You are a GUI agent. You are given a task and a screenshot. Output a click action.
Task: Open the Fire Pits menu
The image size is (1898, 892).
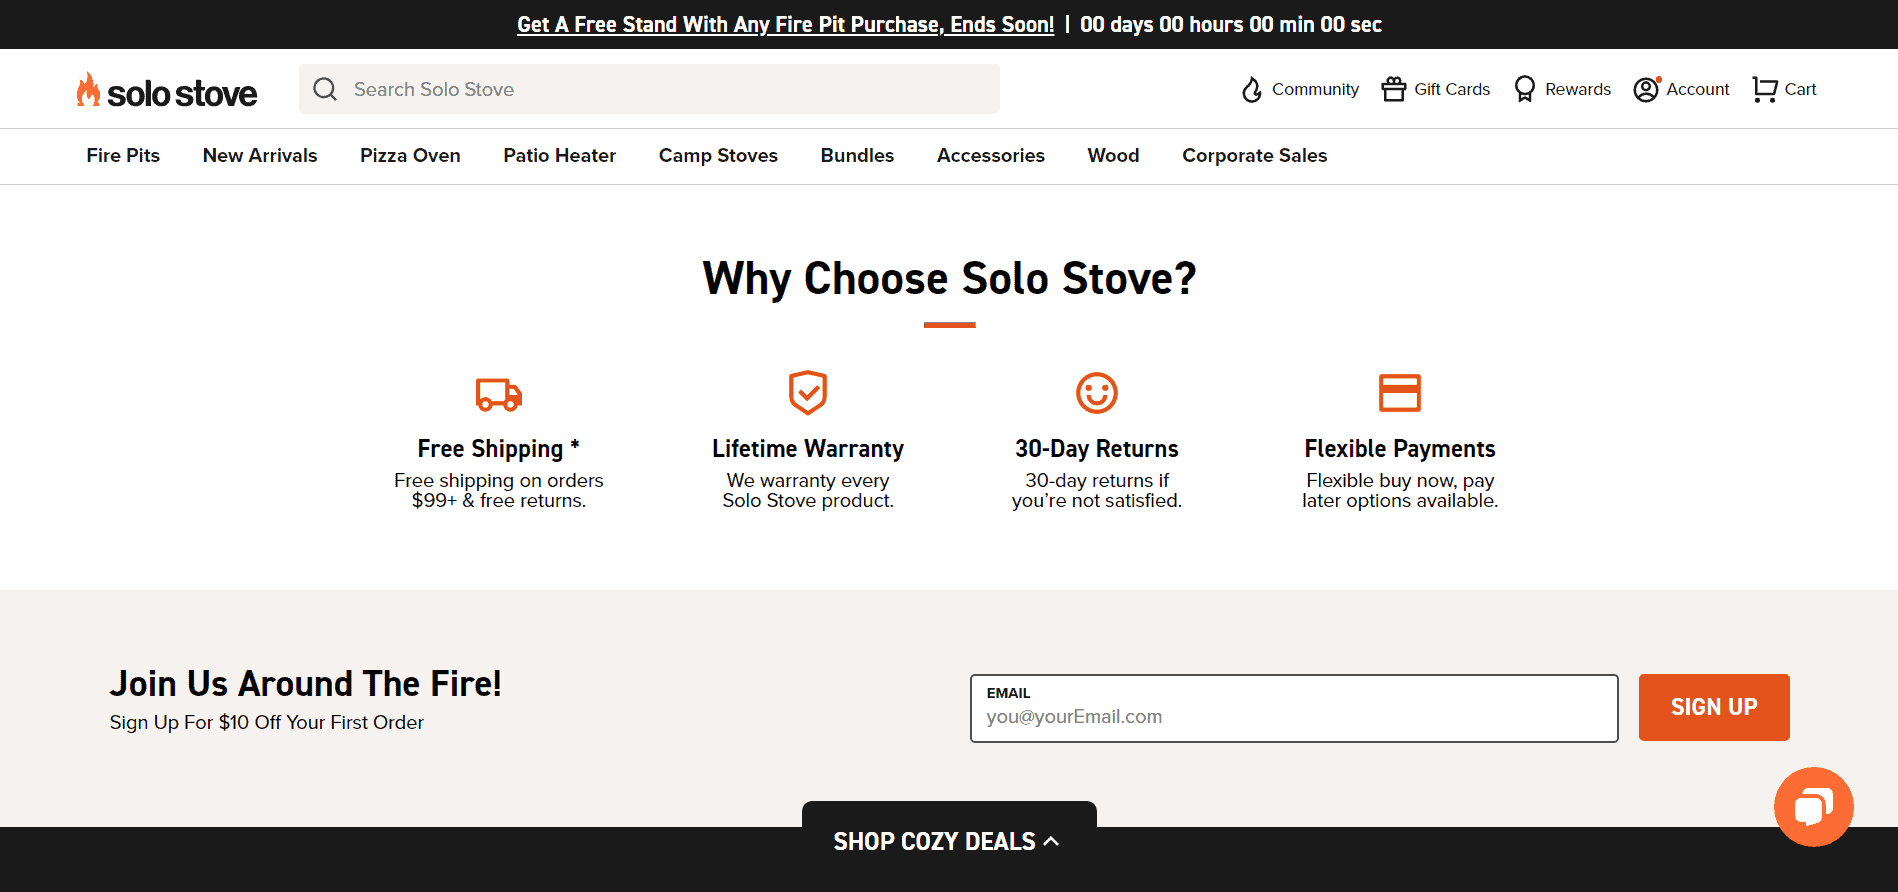tap(123, 155)
